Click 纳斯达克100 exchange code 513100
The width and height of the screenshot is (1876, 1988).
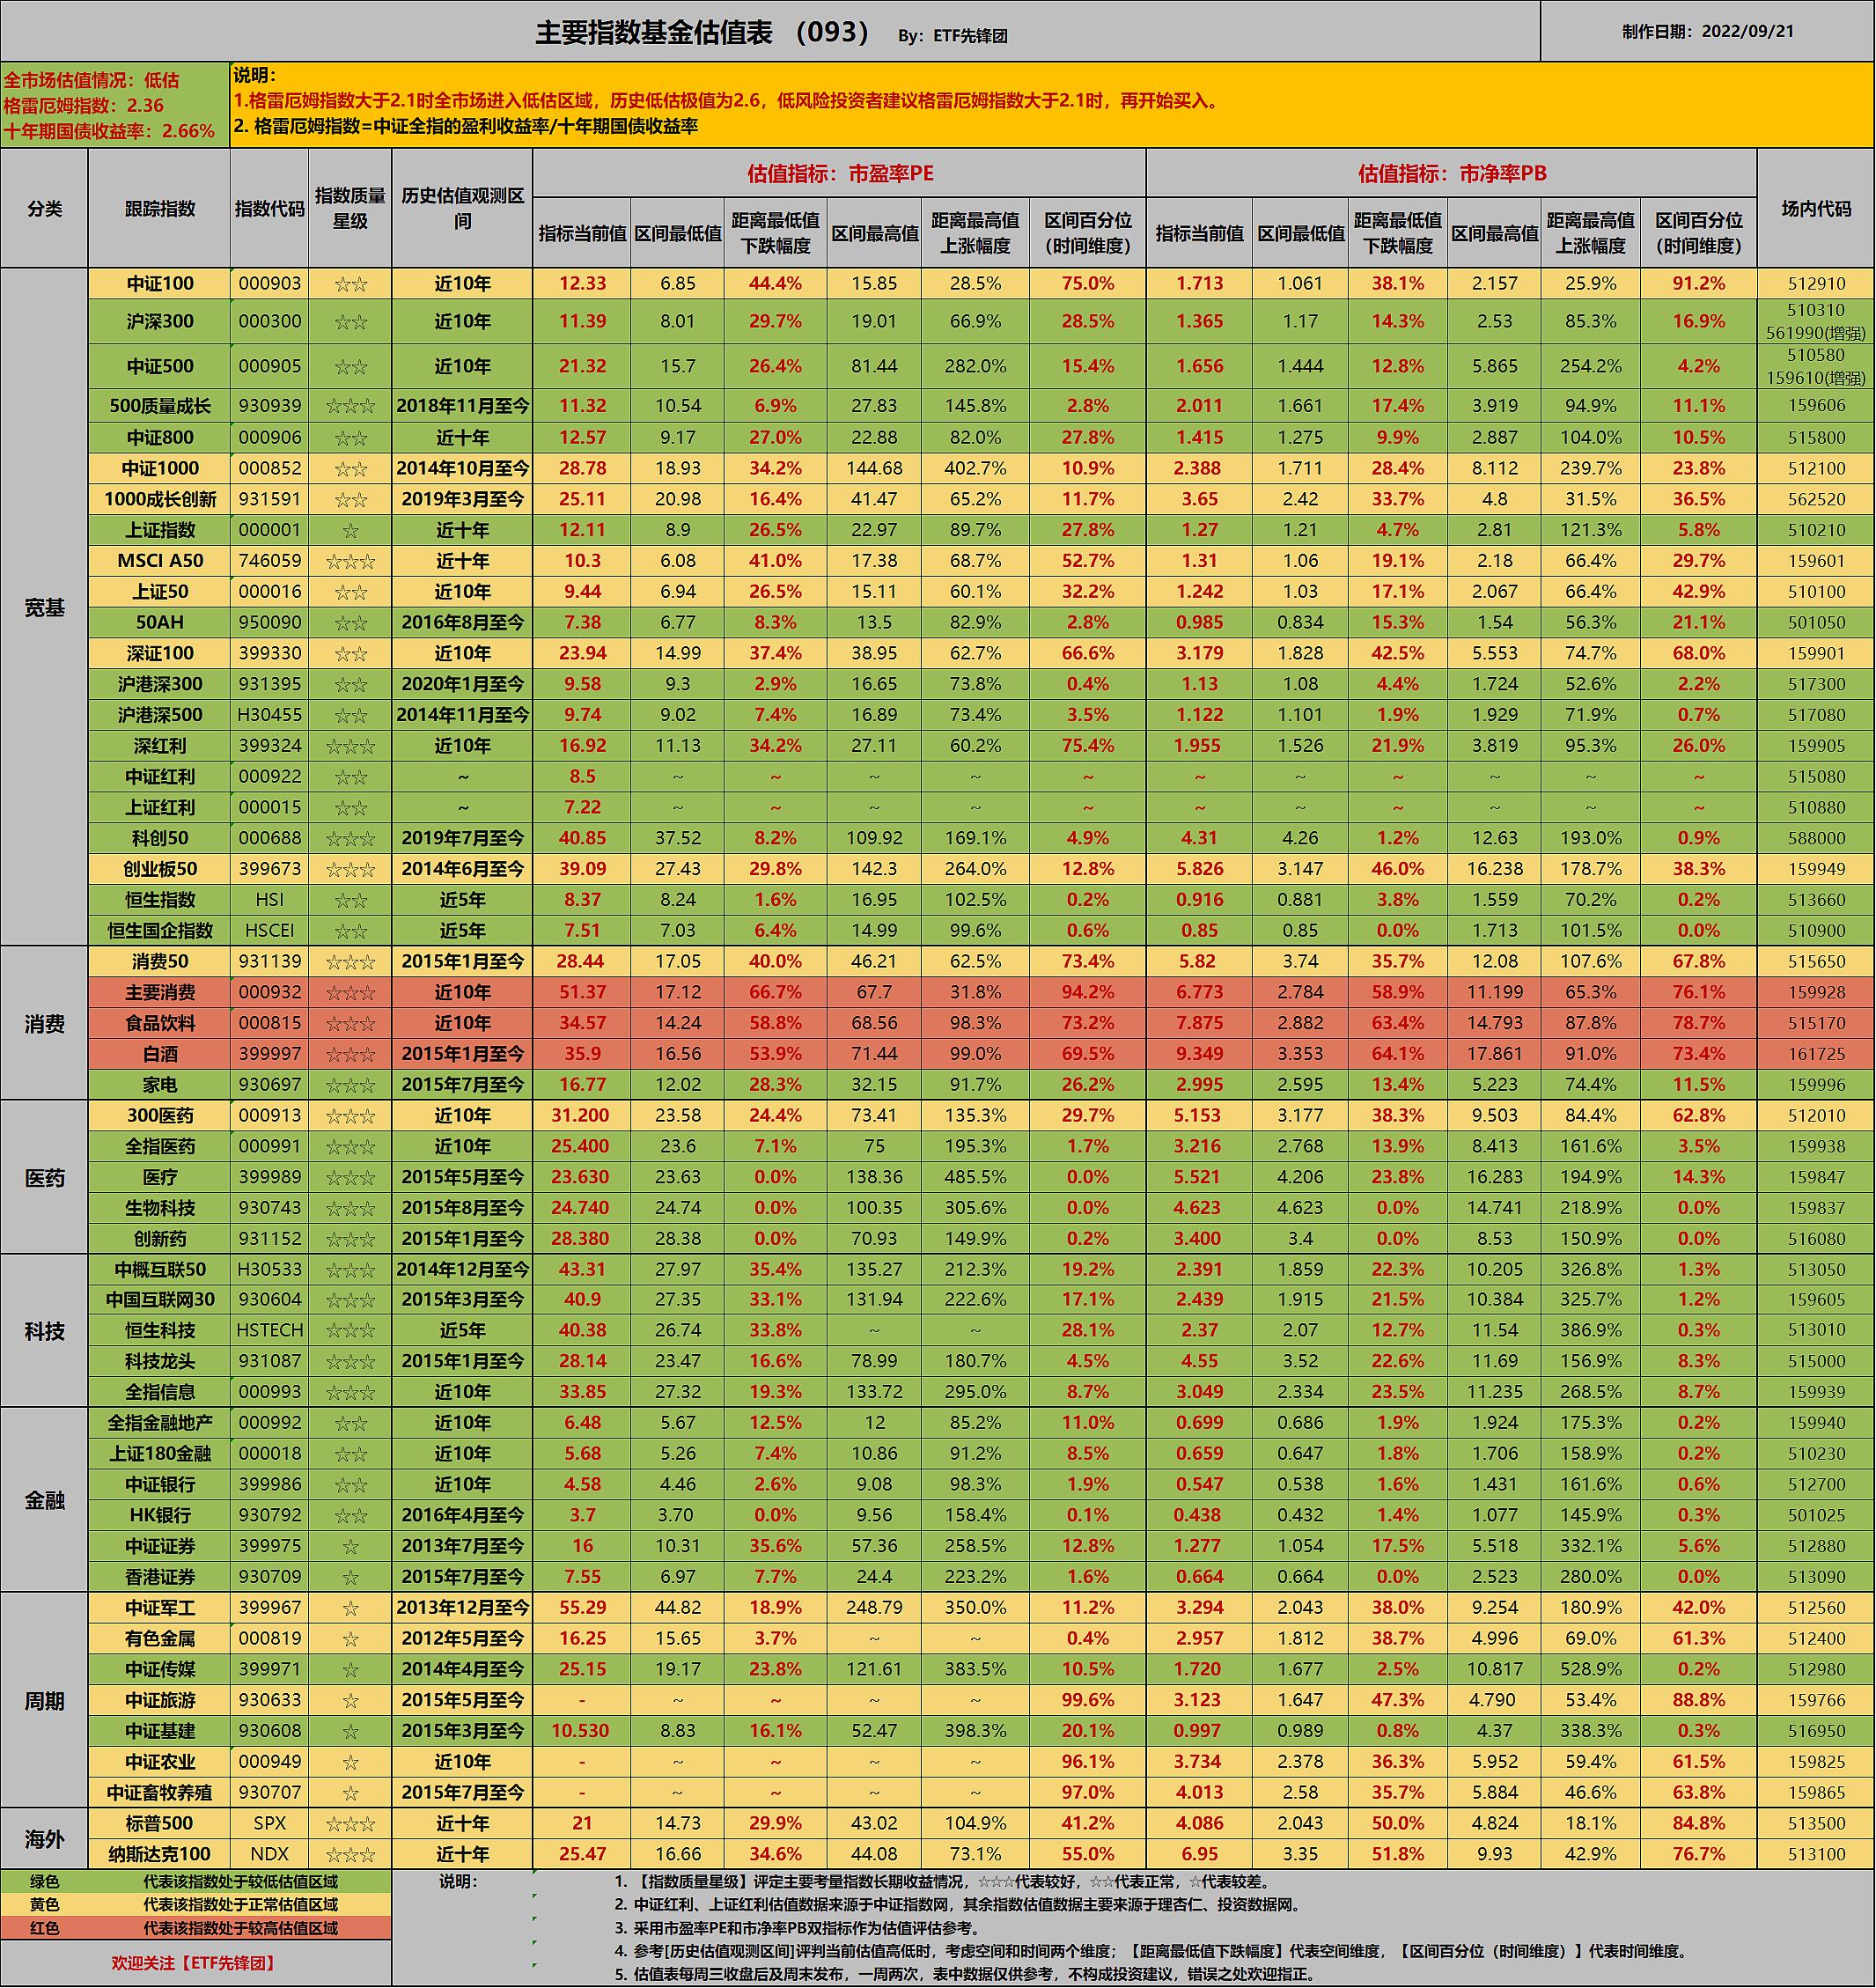[1815, 1854]
